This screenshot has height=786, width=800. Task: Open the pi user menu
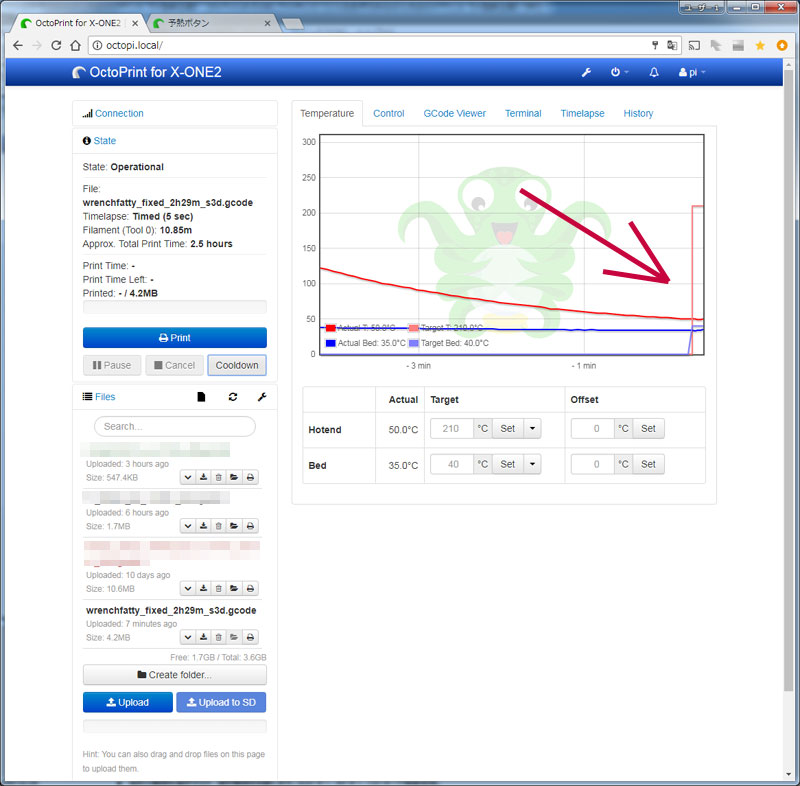click(692, 72)
